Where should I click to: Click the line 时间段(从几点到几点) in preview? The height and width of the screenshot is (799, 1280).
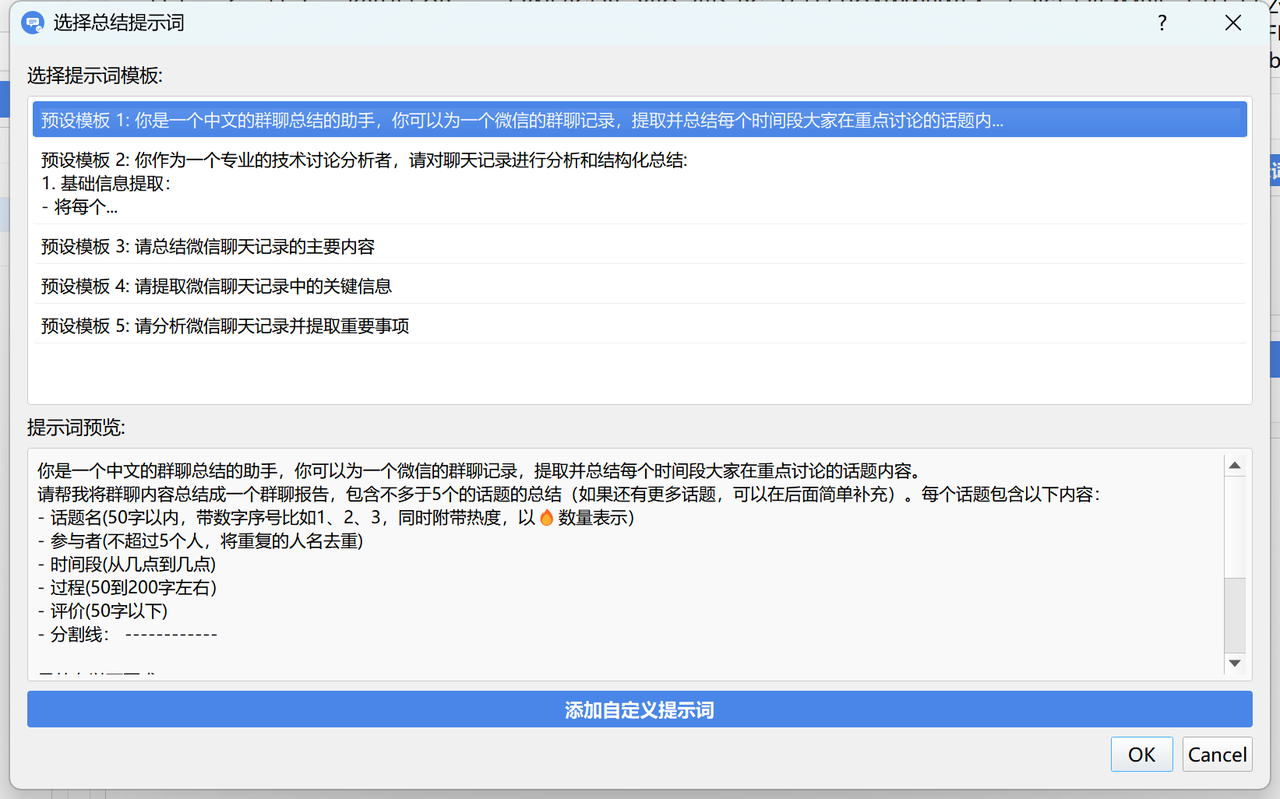click(127, 565)
